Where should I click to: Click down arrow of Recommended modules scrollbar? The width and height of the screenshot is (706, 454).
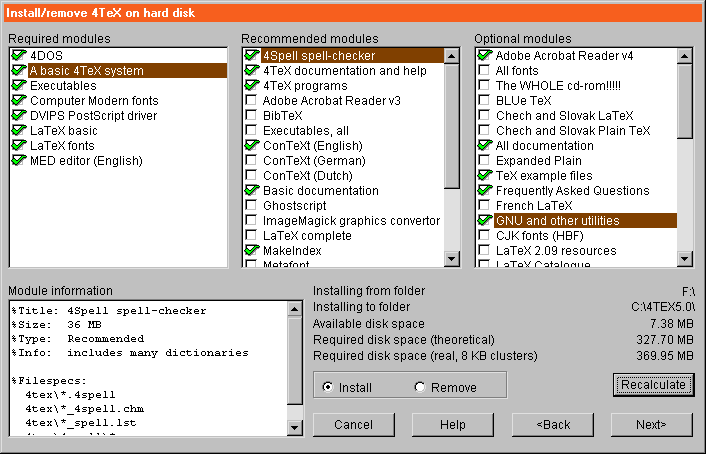(452, 259)
